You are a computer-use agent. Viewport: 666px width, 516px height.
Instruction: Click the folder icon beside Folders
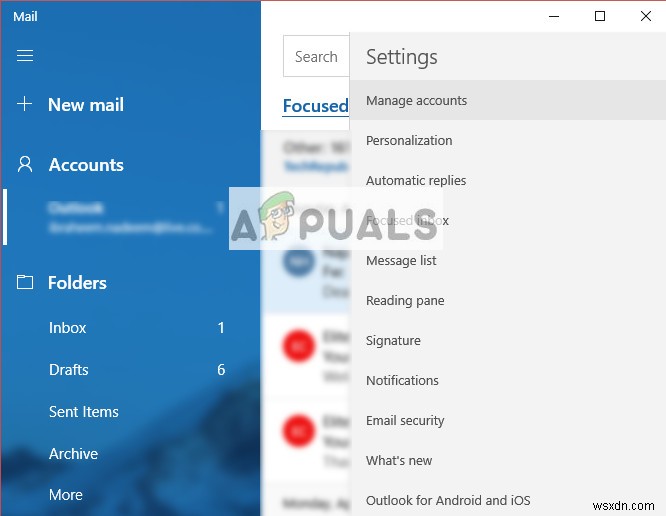(x=25, y=282)
